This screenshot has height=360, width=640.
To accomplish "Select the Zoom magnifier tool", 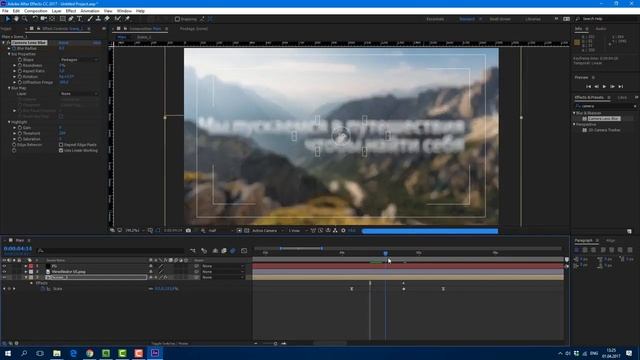I will [24, 19].
